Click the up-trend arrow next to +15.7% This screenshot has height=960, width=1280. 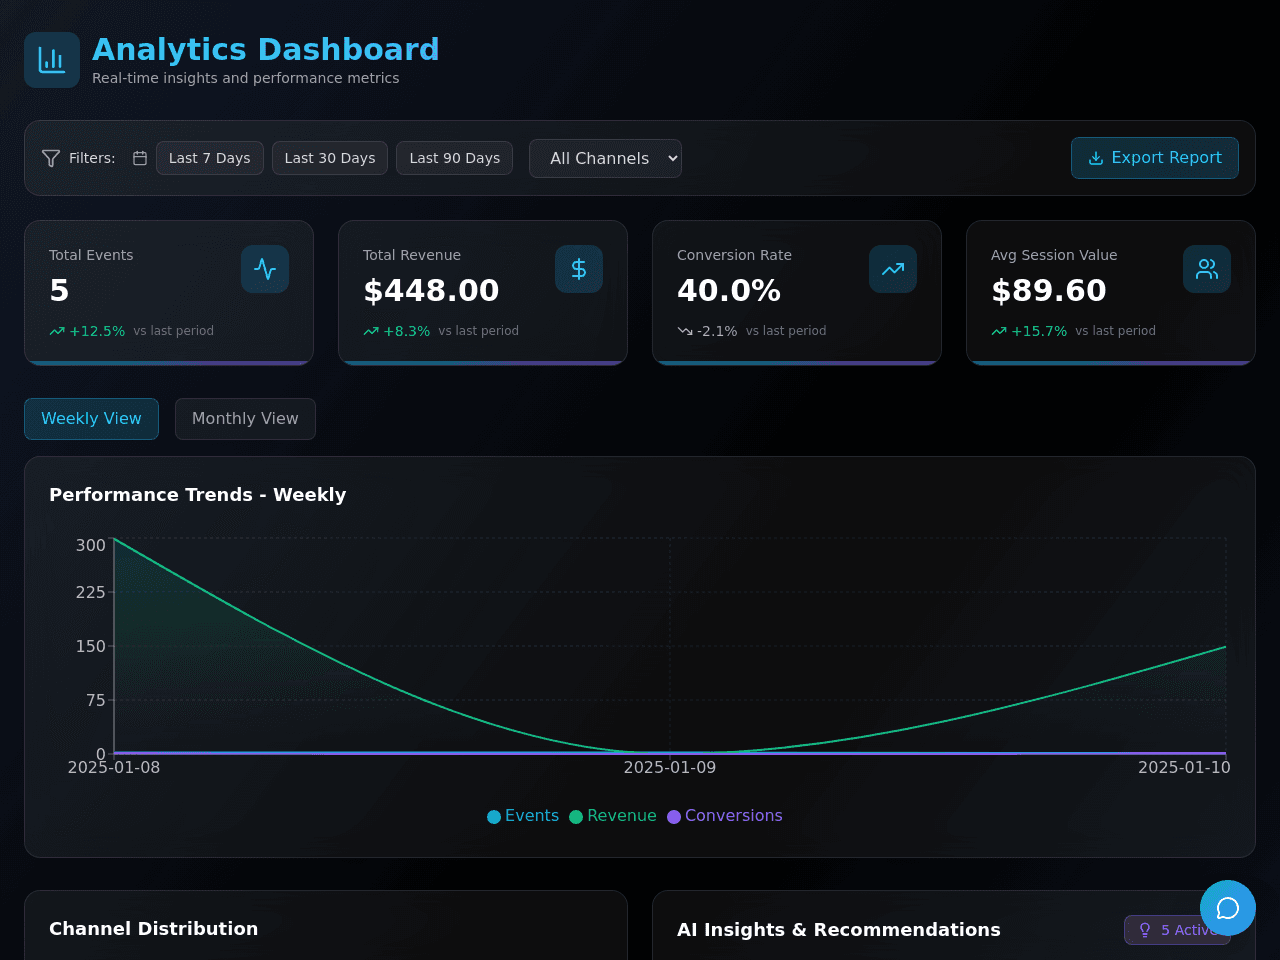coord(999,331)
